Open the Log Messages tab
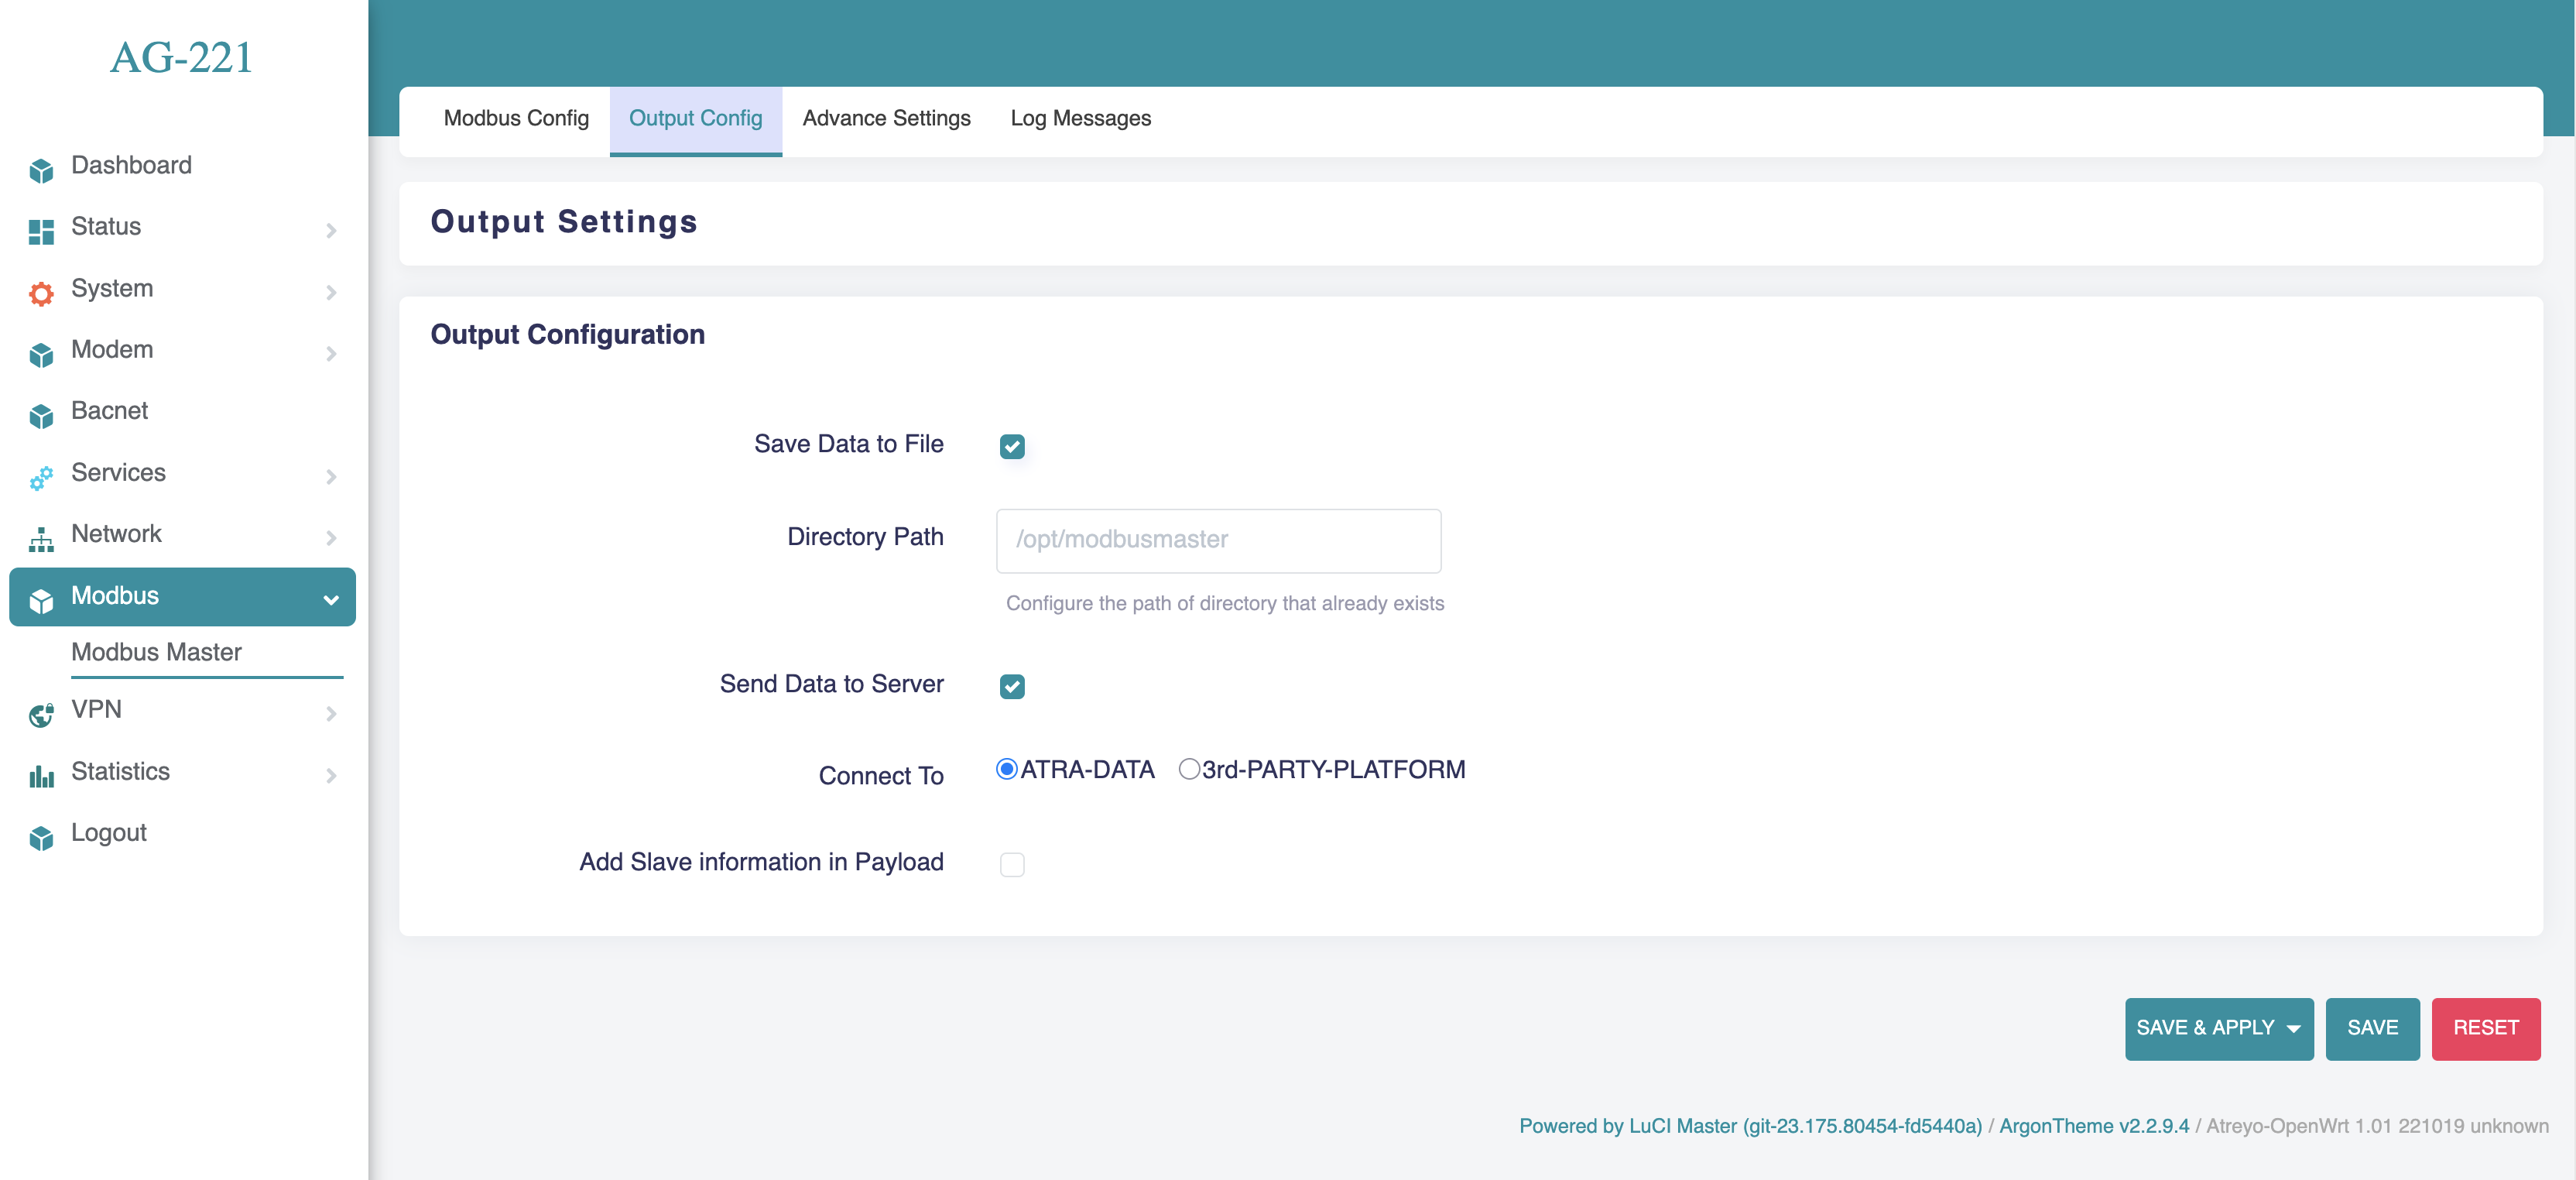This screenshot has width=2576, height=1180. pos(1080,118)
